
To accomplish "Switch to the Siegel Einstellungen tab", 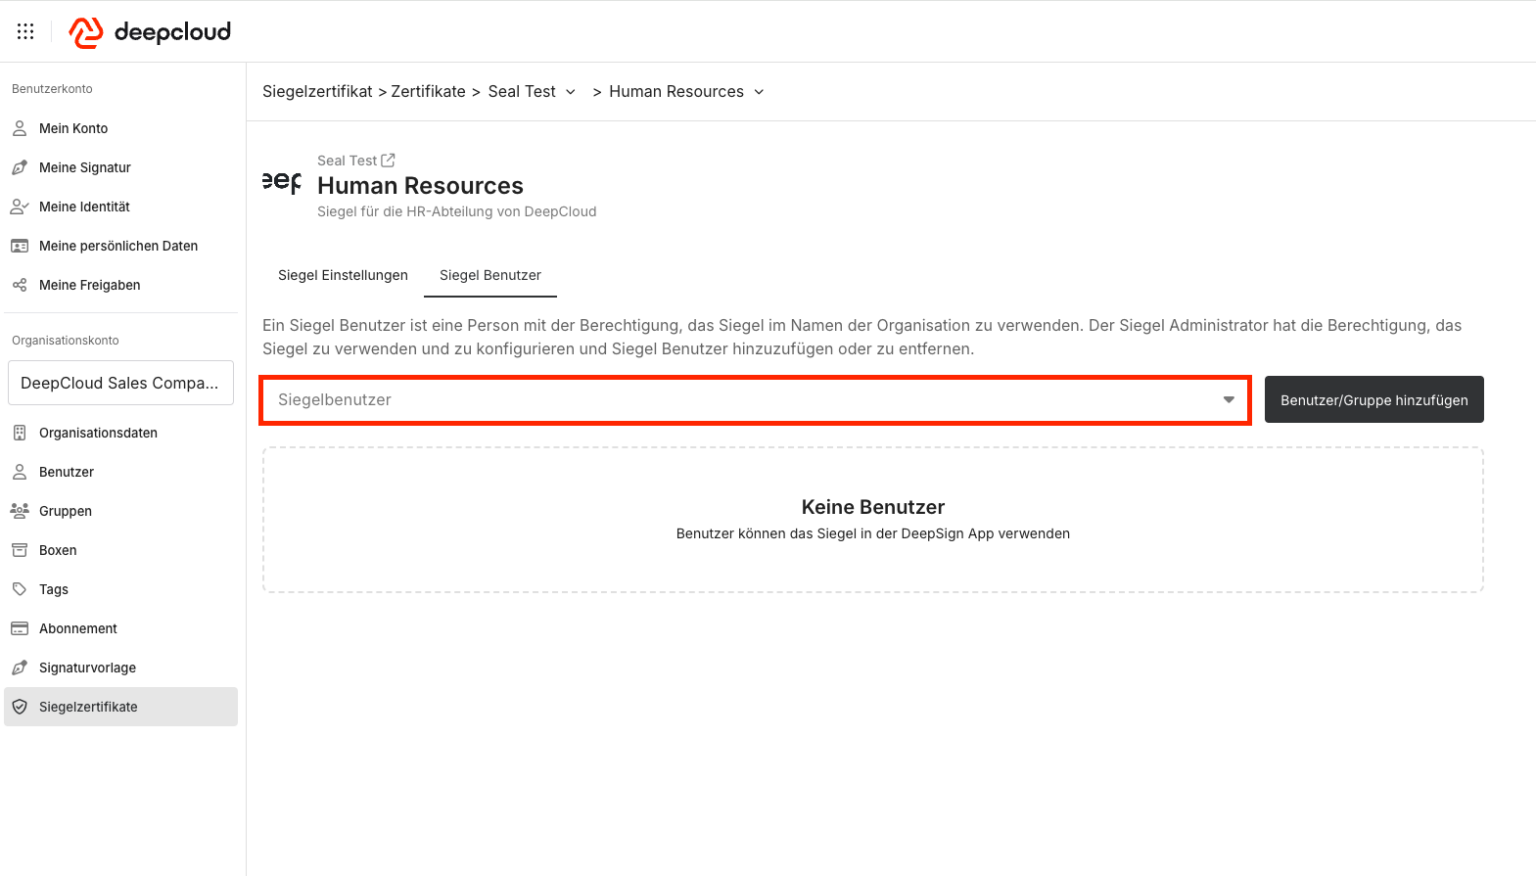I will pos(343,275).
